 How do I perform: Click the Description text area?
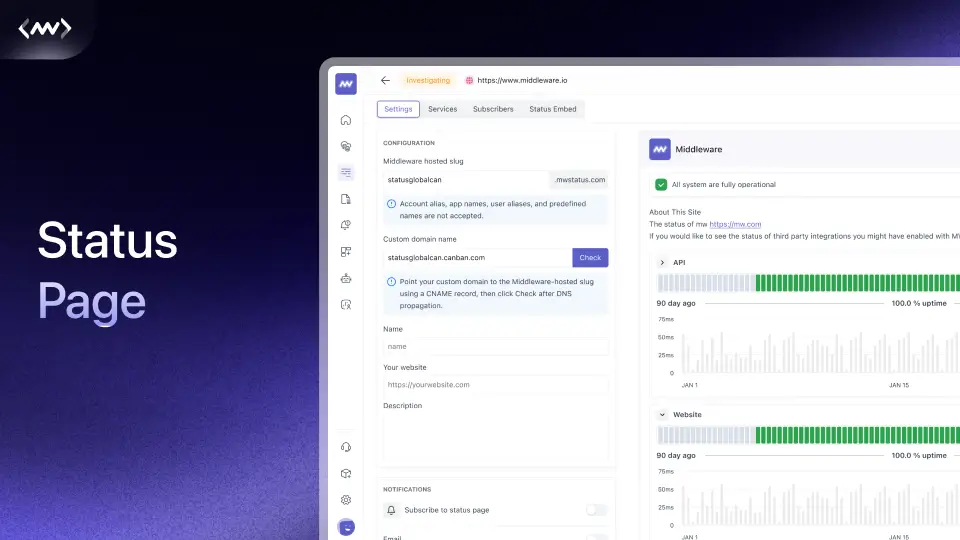click(x=496, y=438)
